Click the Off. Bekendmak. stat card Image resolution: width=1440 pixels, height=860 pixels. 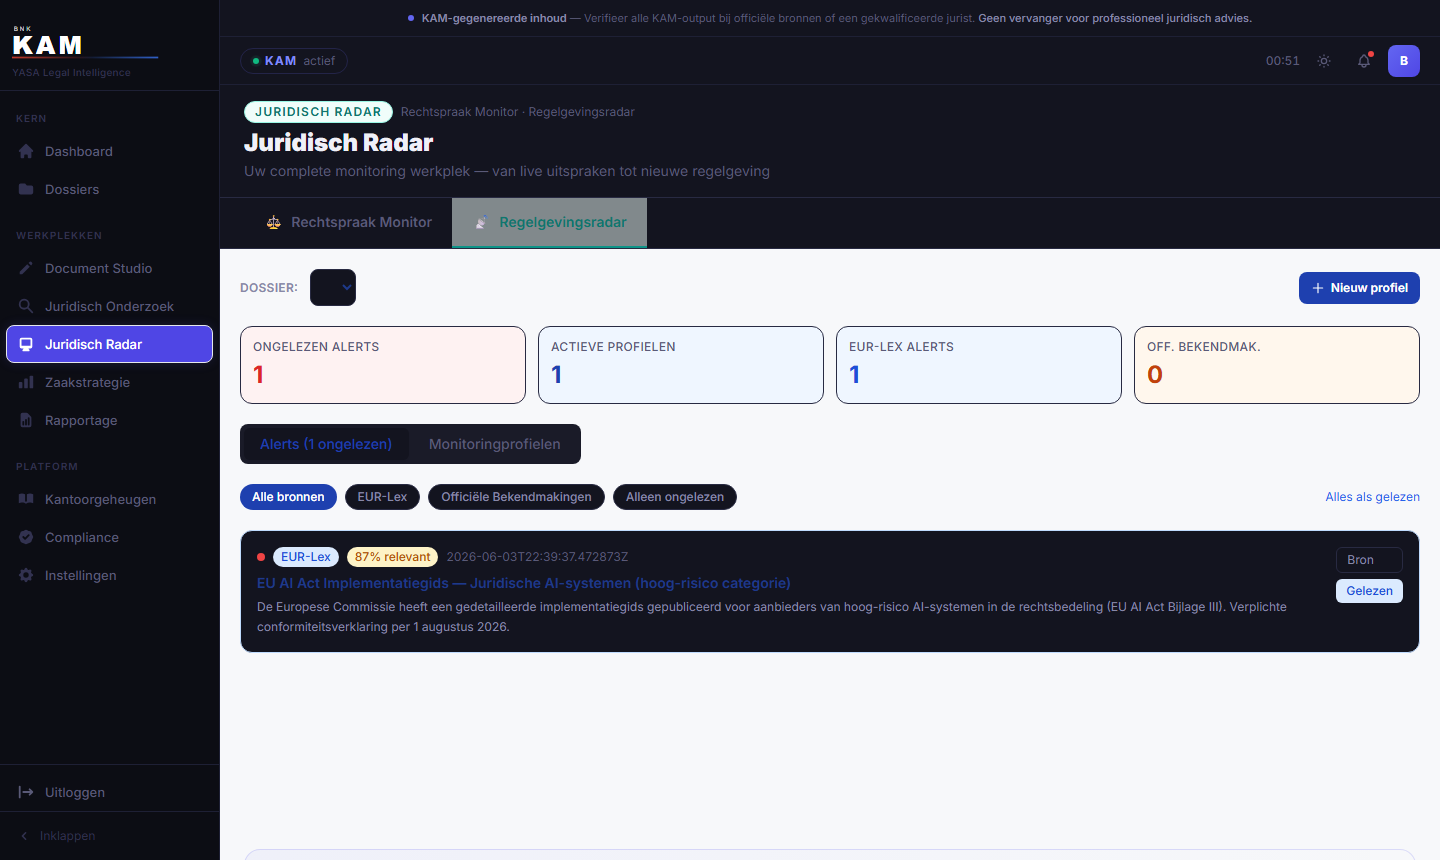[1277, 365]
